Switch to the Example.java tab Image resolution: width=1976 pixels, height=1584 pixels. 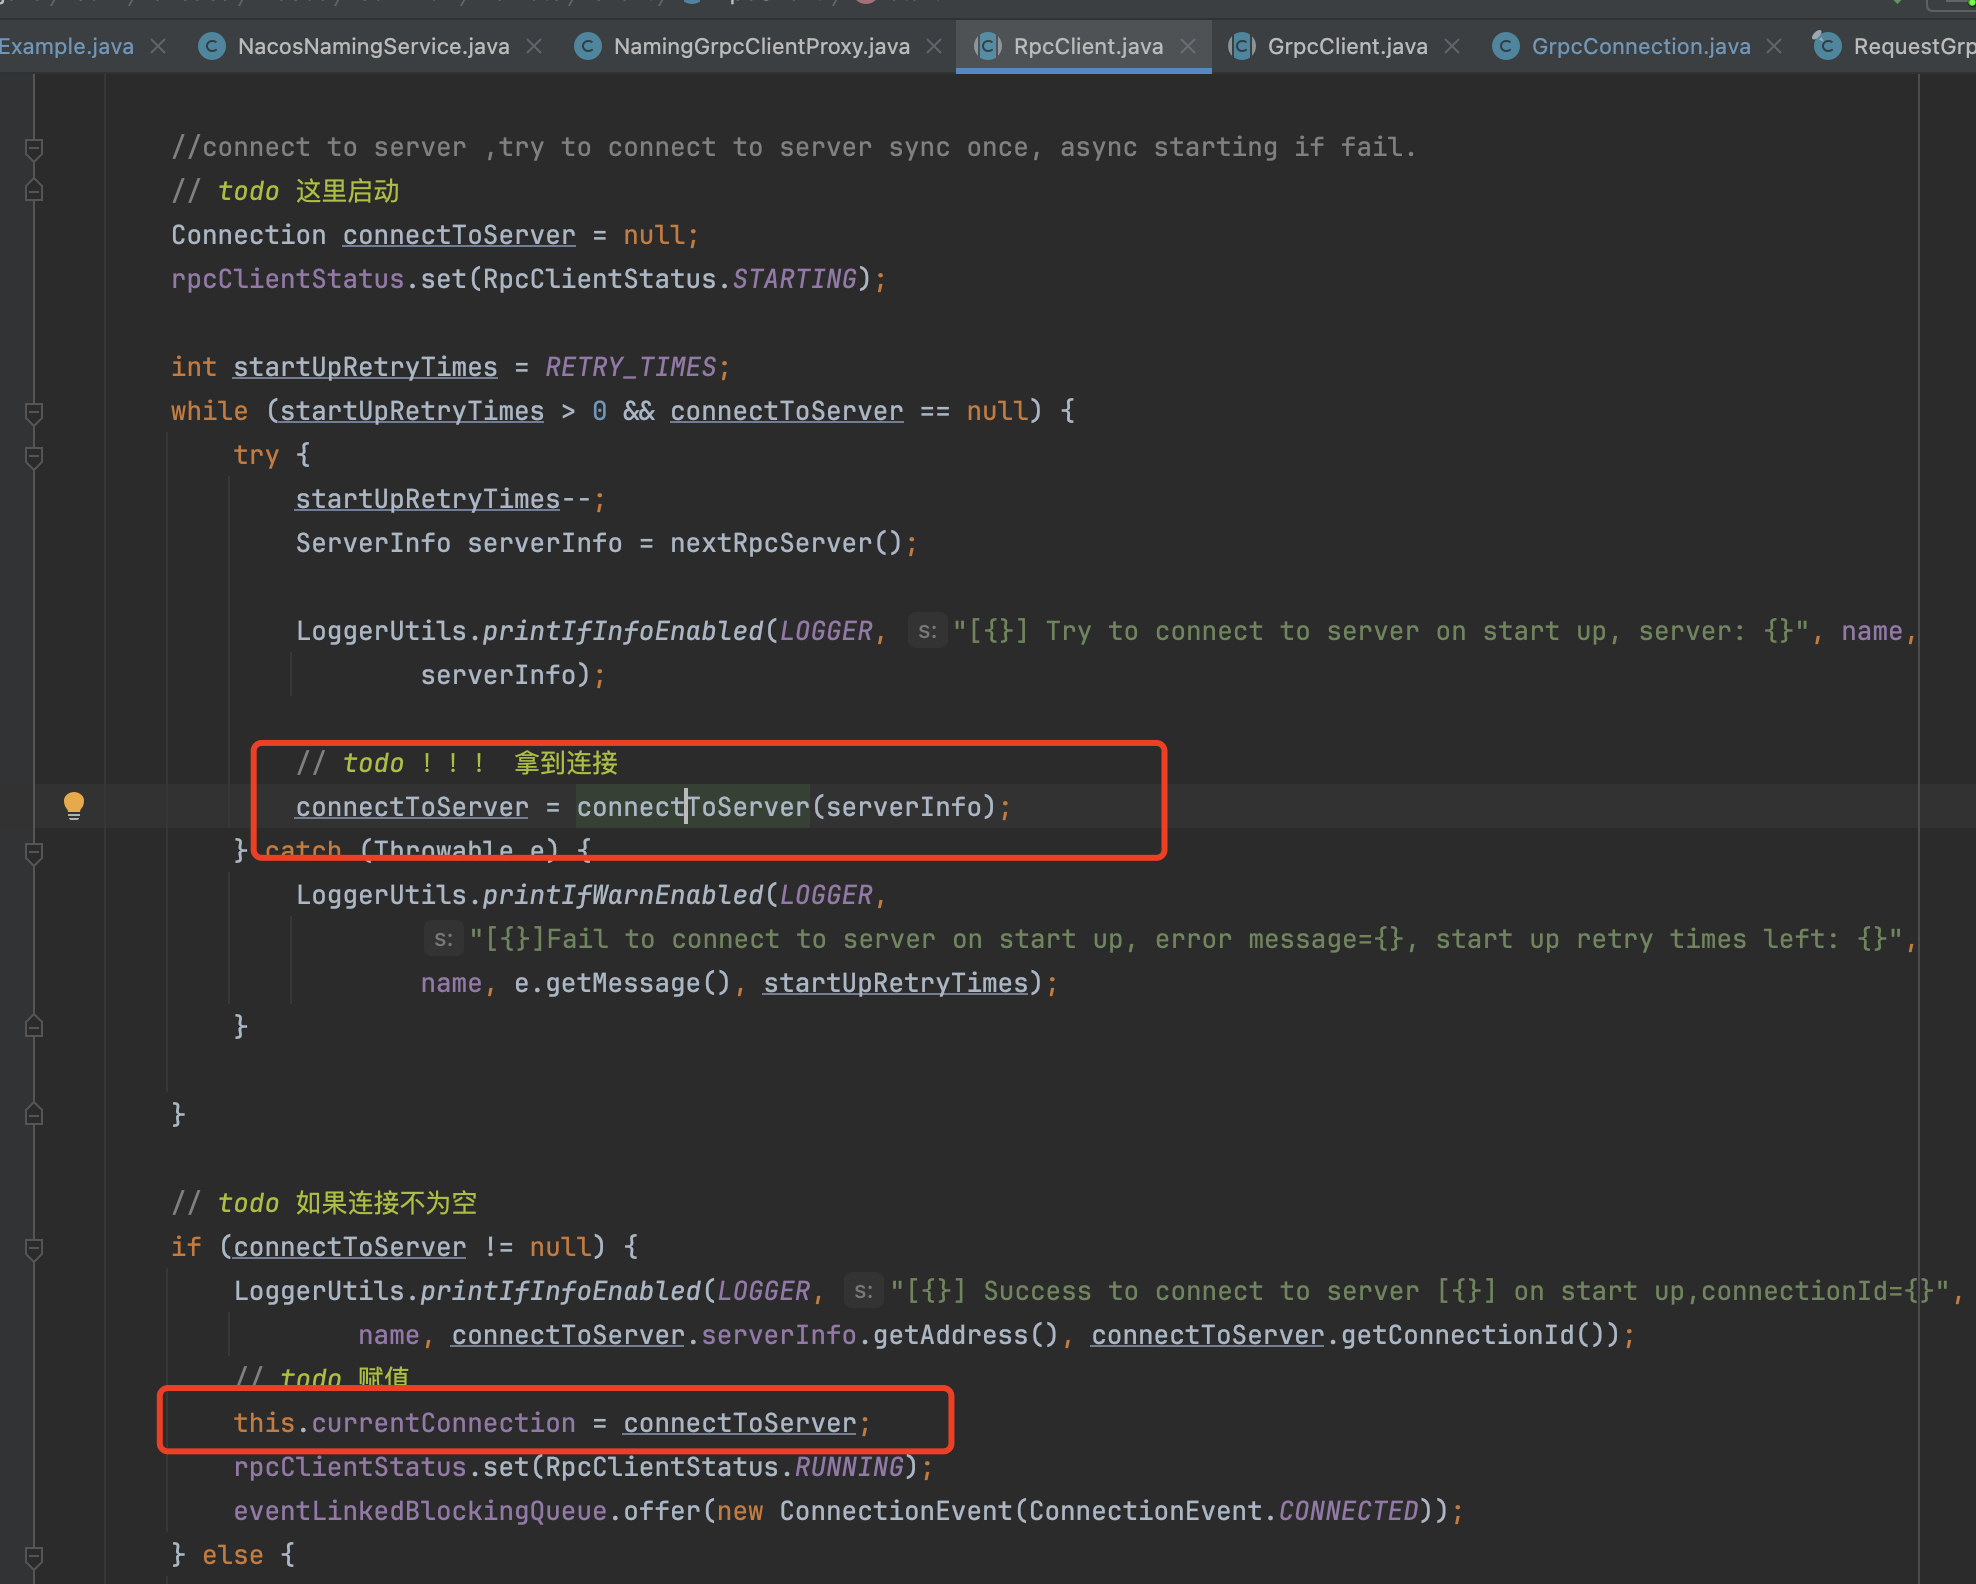tap(67, 46)
